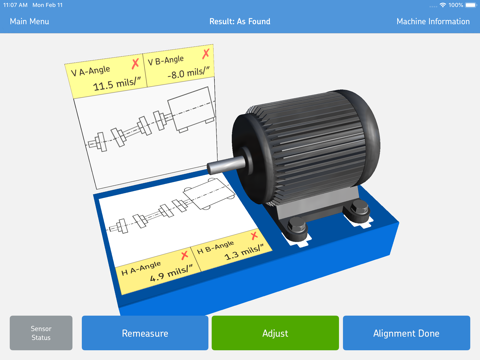Tap red X on H B-Angle
Screen dimensions: 480x360
(x=254, y=236)
